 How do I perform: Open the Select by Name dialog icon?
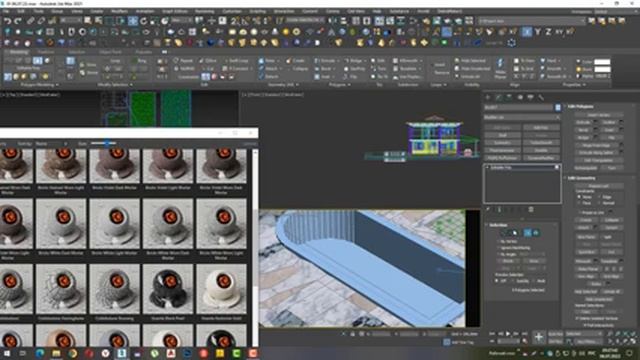(x=98, y=21)
